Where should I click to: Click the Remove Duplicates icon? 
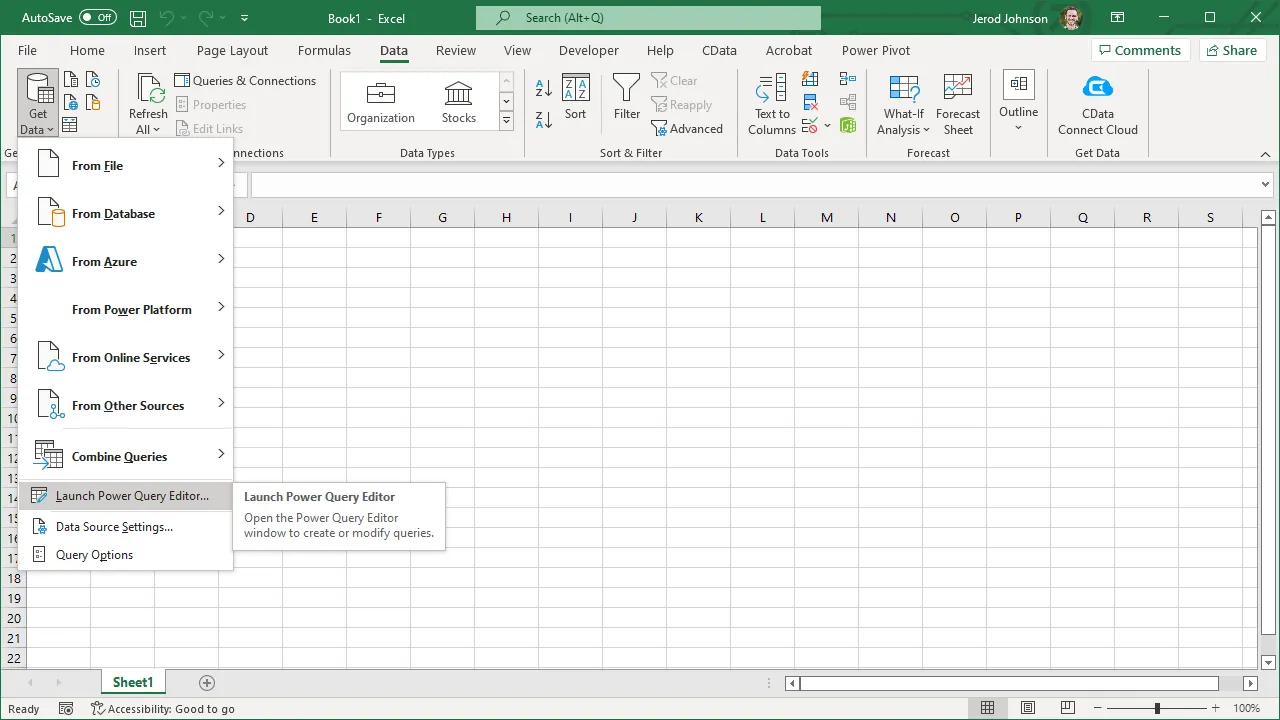point(811,102)
